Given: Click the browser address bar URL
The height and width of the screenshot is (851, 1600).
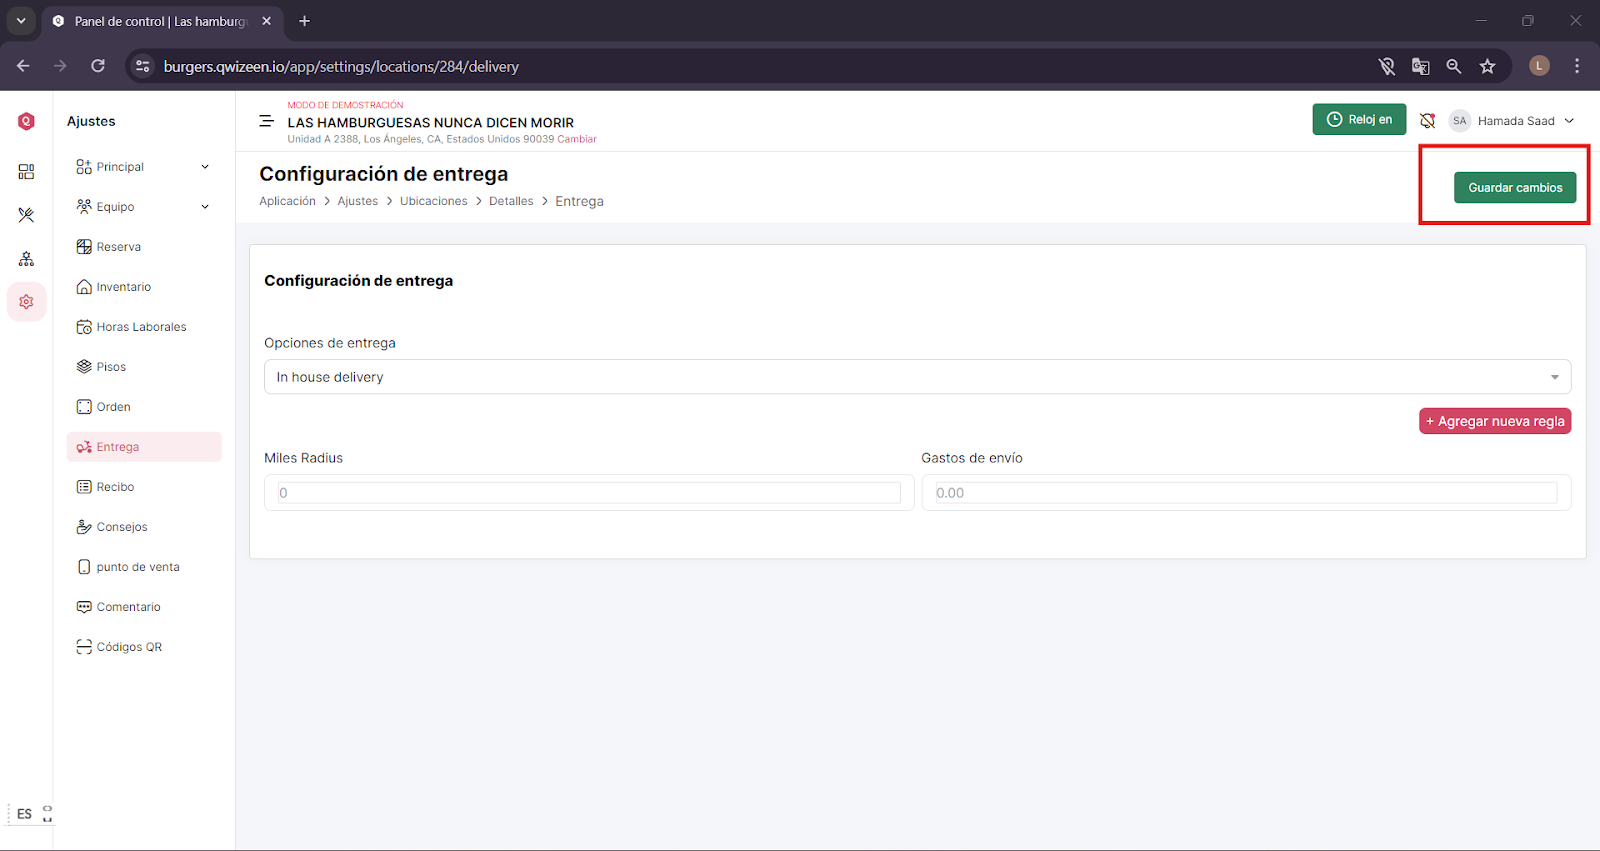Looking at the screenshot, I should (341, 67).
